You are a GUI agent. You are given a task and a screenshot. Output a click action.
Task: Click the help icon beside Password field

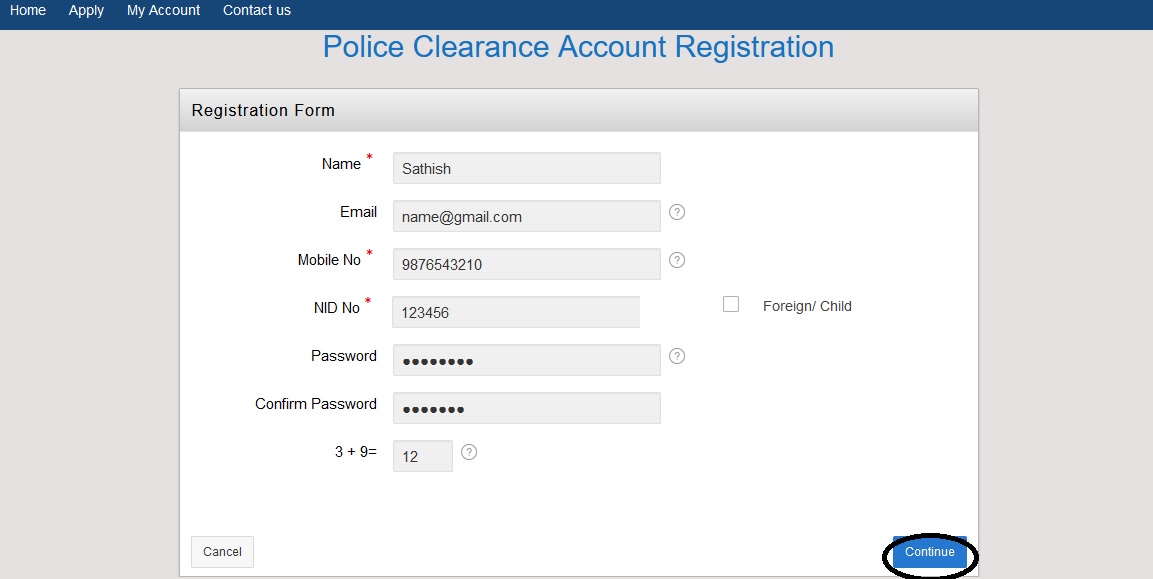click(x=677, y=356)
